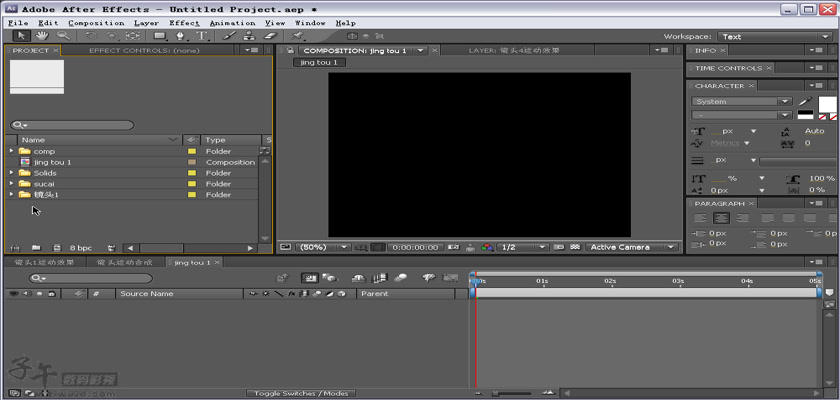Image resolution: width=840 pixels, height=400 pixels.
Task: Click the jing tou 1 breadcrumb button
Action: 319,63
